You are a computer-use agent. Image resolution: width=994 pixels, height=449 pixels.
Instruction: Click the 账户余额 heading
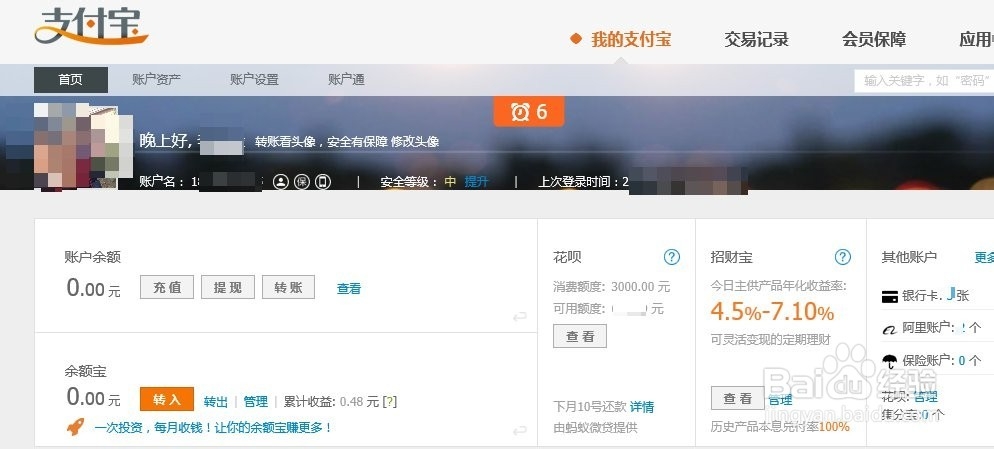93,257
